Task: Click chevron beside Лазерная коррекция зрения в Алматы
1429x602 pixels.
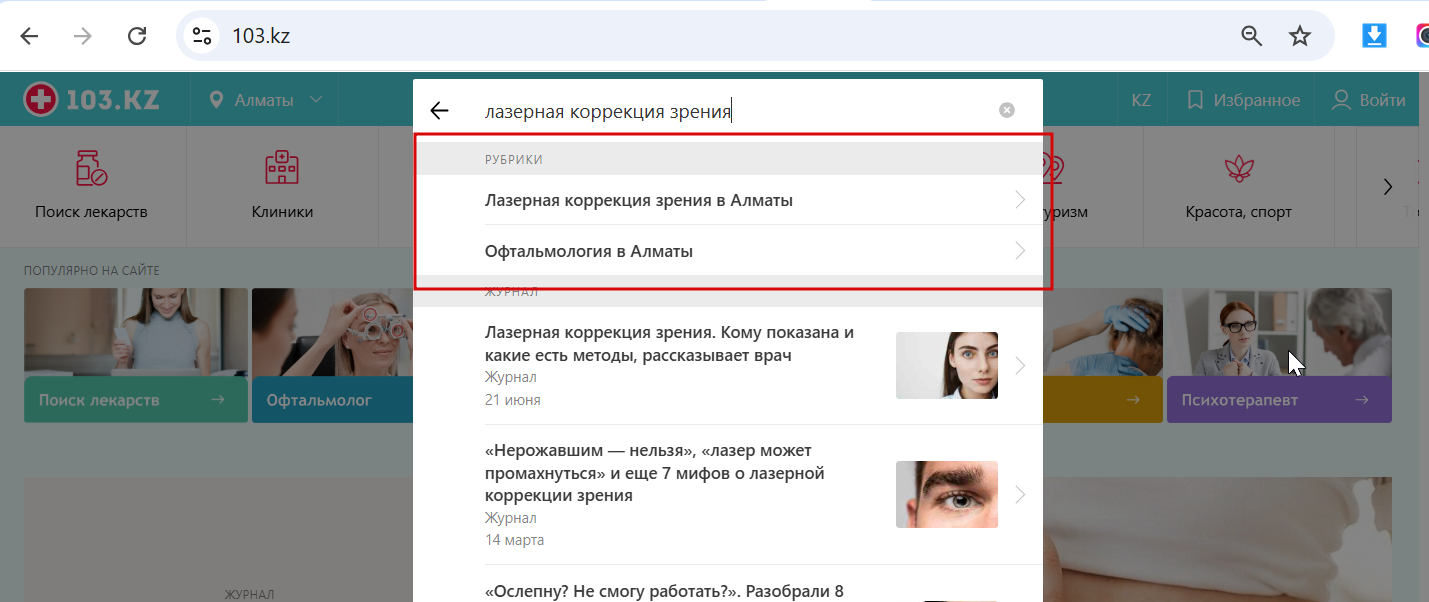Action: click(1020, 200)
